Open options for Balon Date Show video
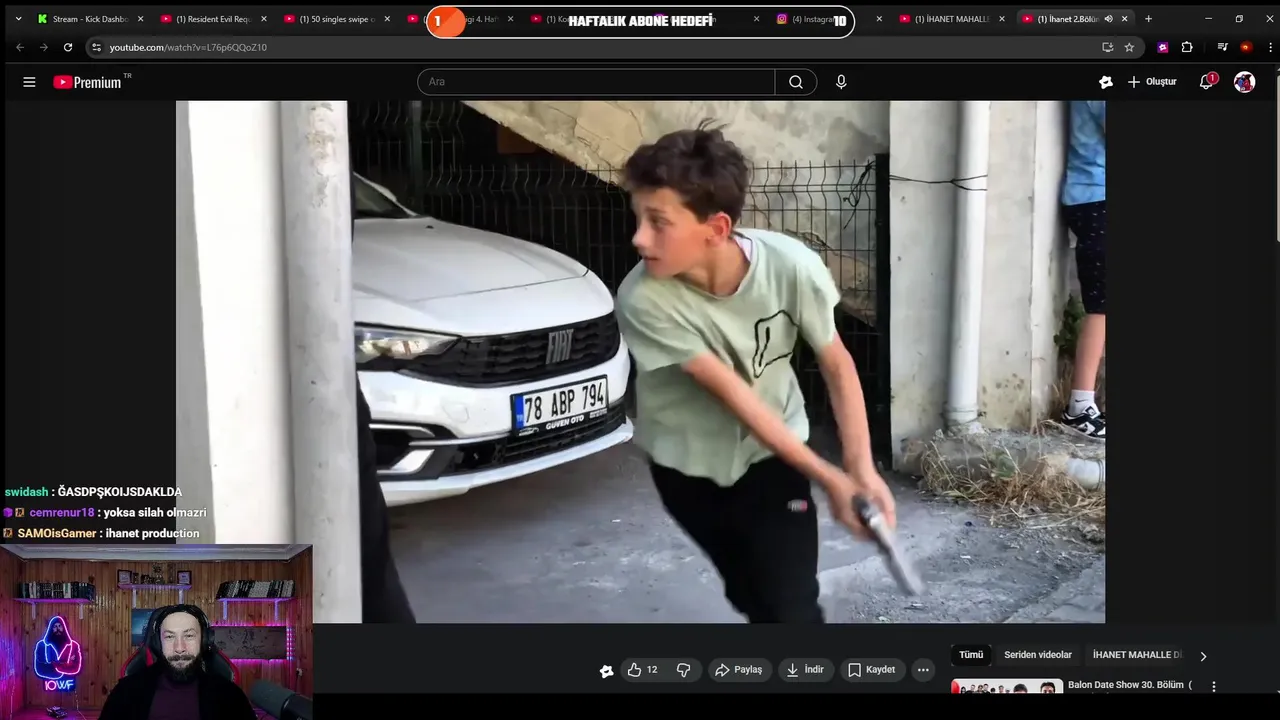The height and width of the screenshot is (720, 1280). pyautogui.click(x=1214, y=687)
